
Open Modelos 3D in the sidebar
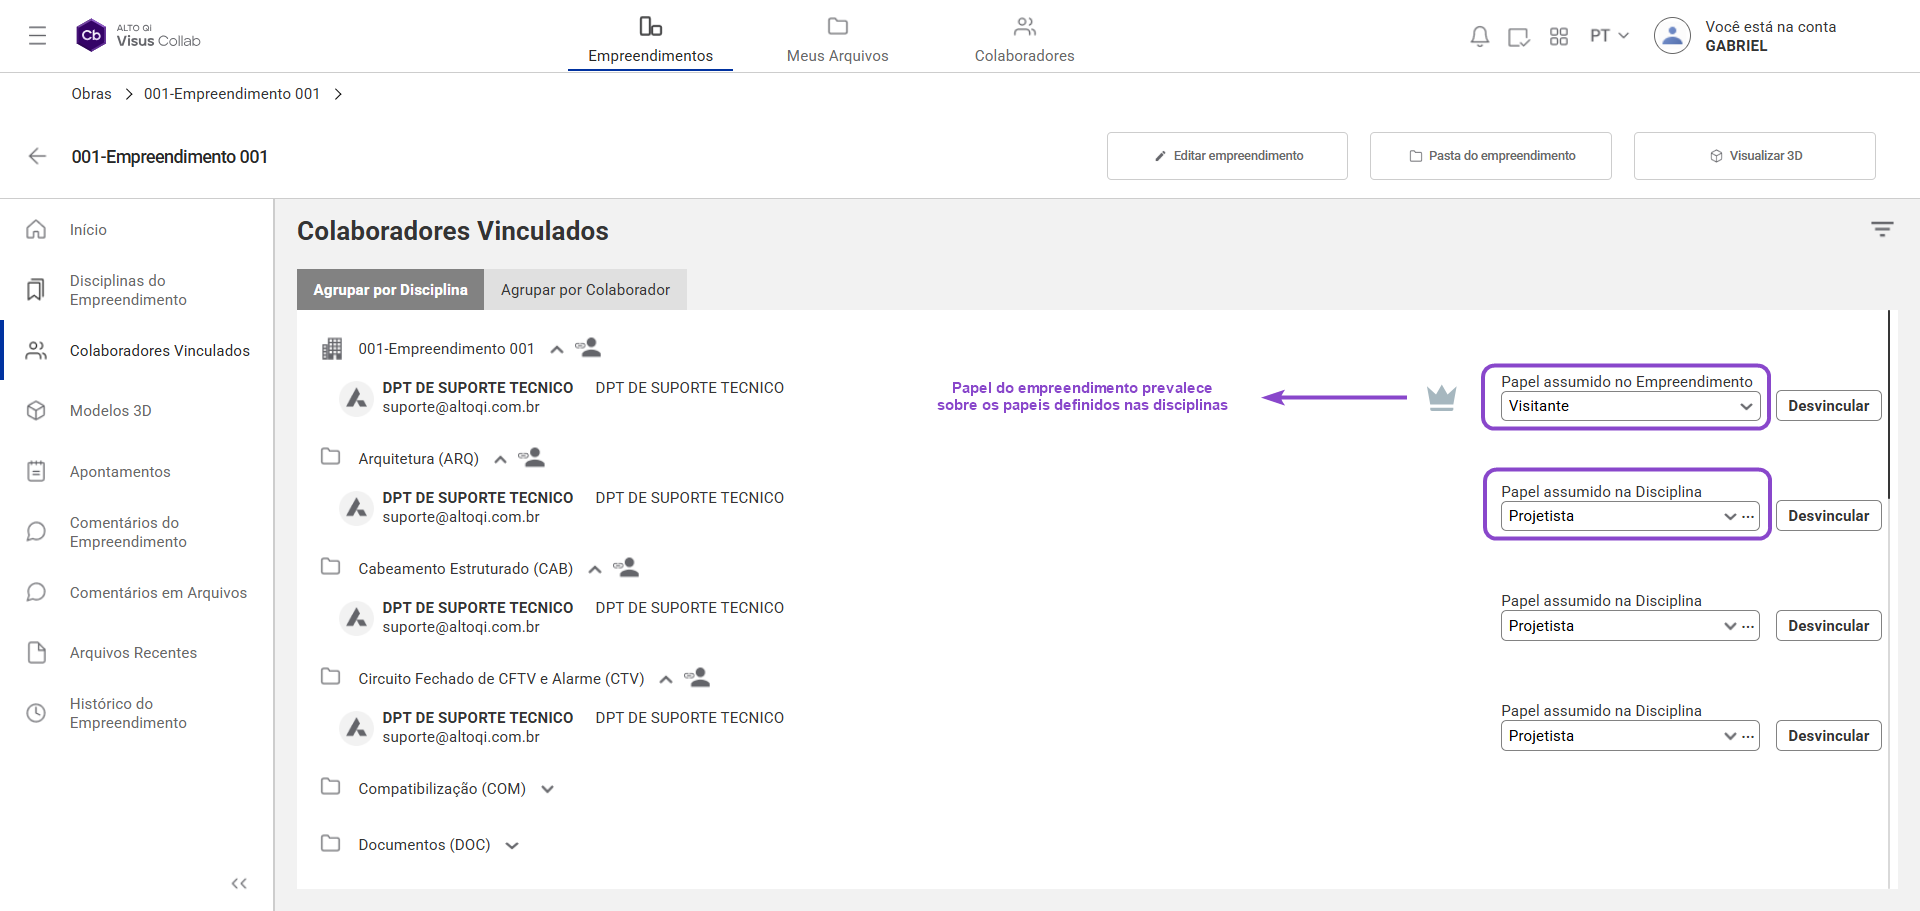[110, 411]
